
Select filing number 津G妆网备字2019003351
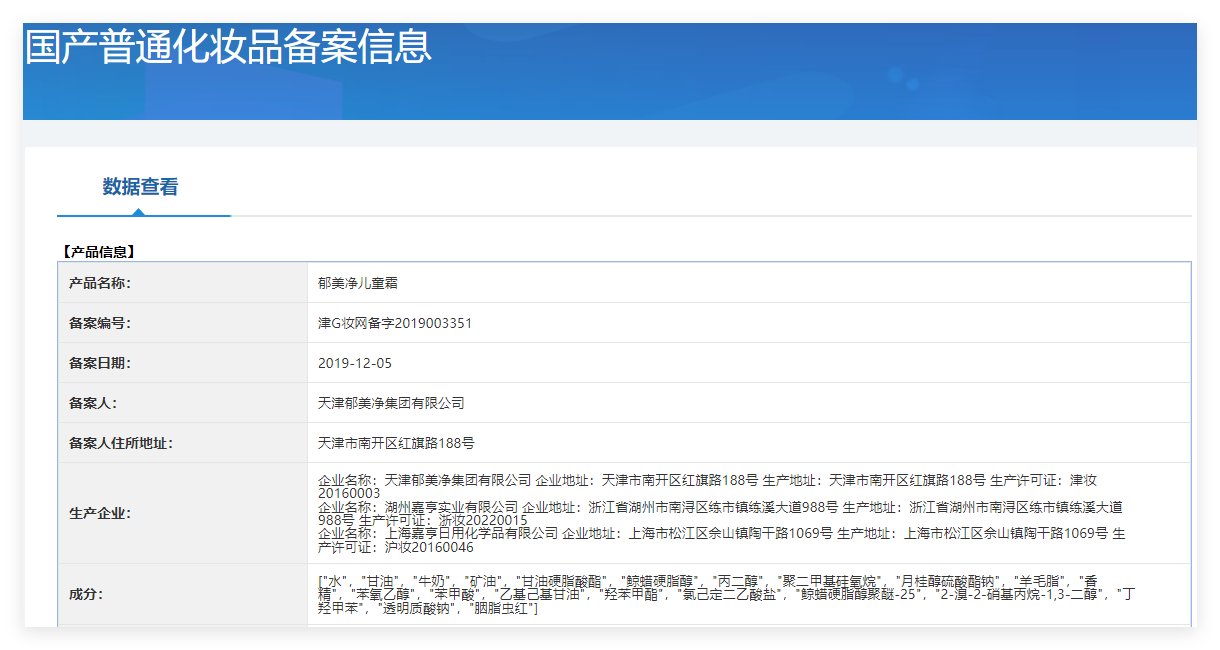point(394,323)
